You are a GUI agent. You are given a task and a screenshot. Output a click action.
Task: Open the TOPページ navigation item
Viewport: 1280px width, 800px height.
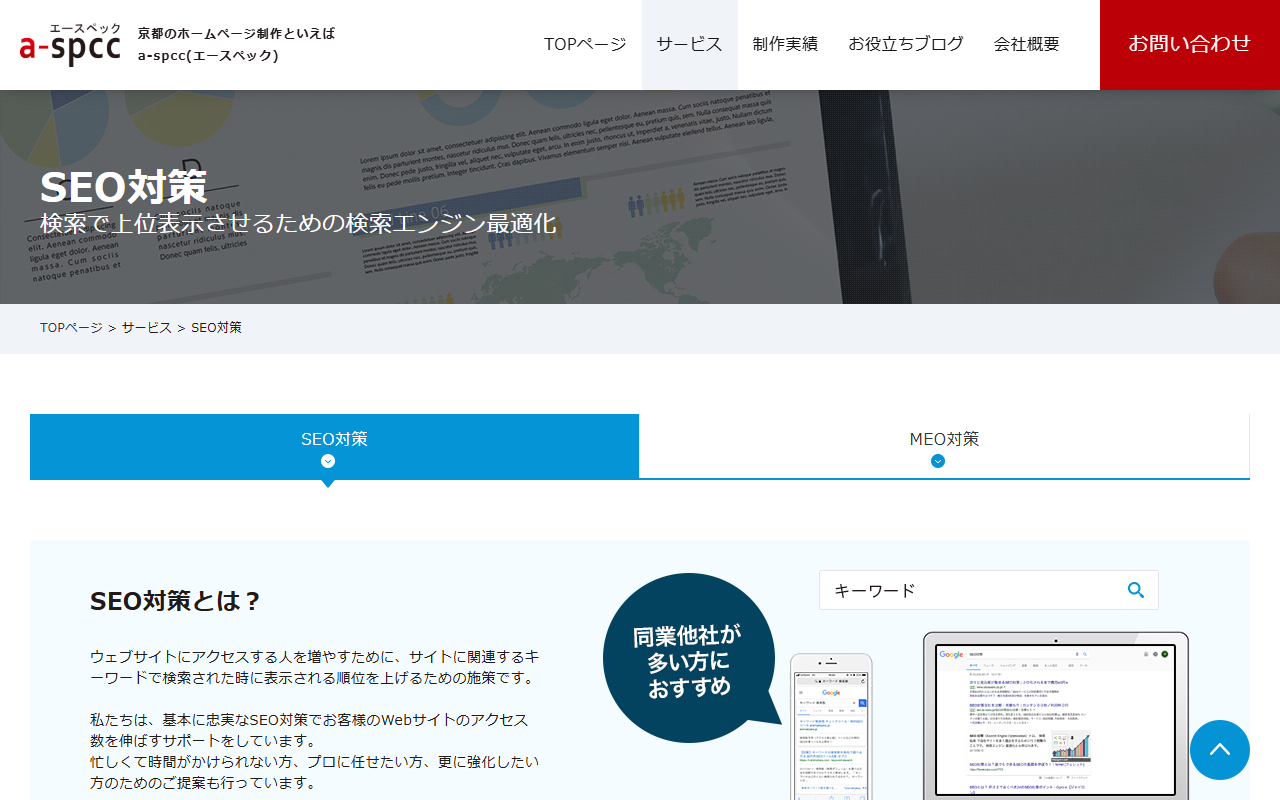click(x=585, y=44)
